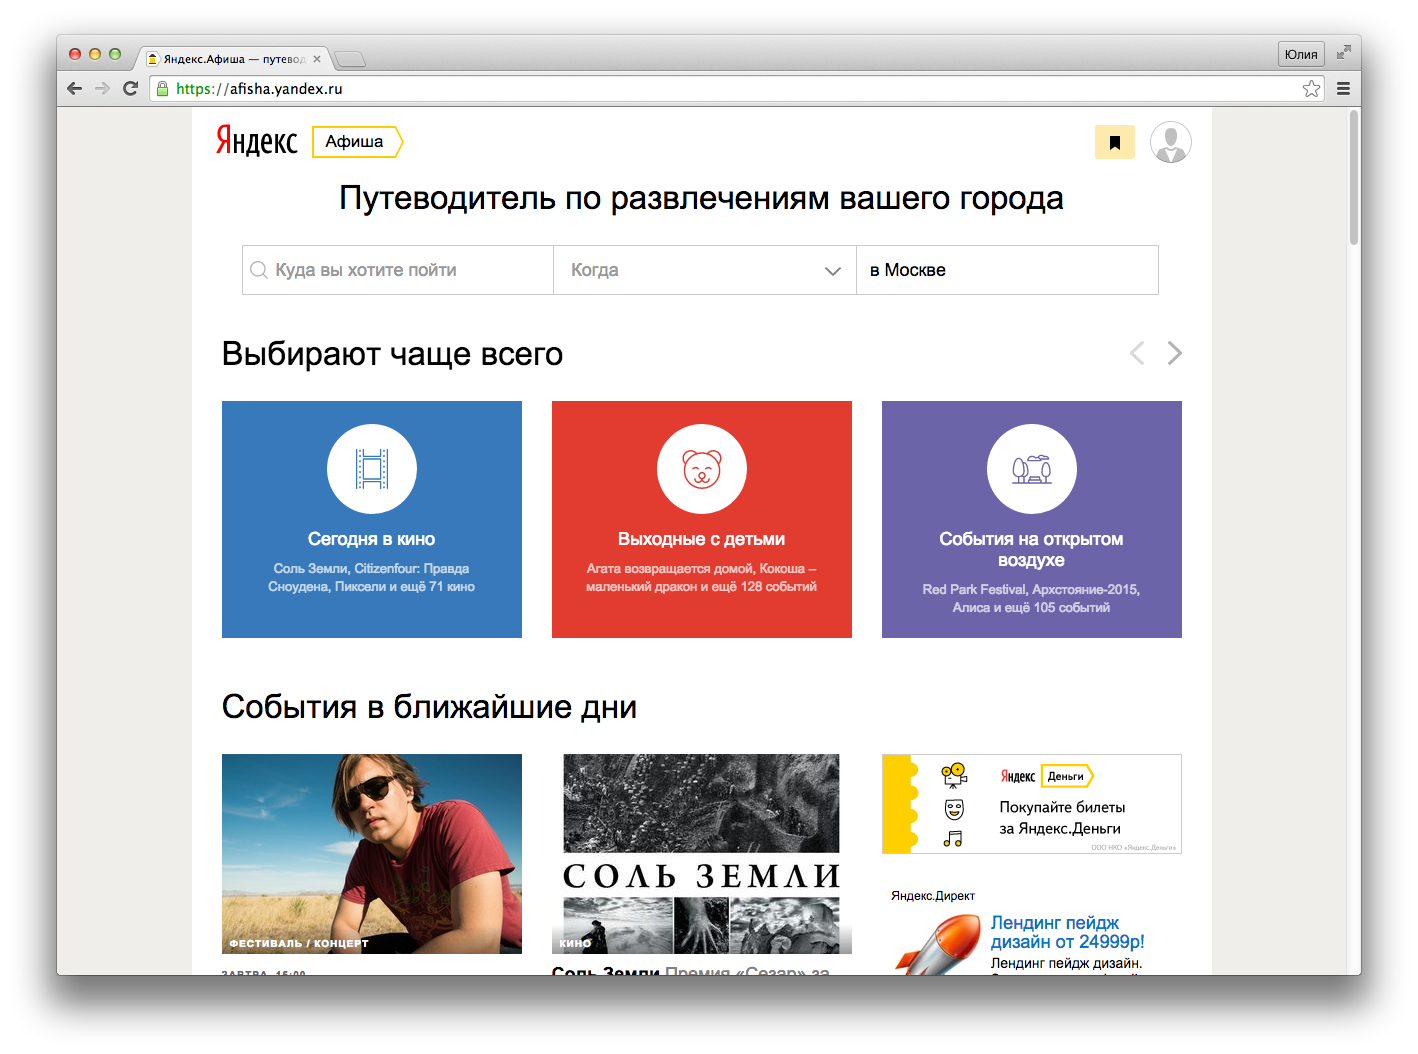Click the Выбирают чаще всего heading

(392, 354)
